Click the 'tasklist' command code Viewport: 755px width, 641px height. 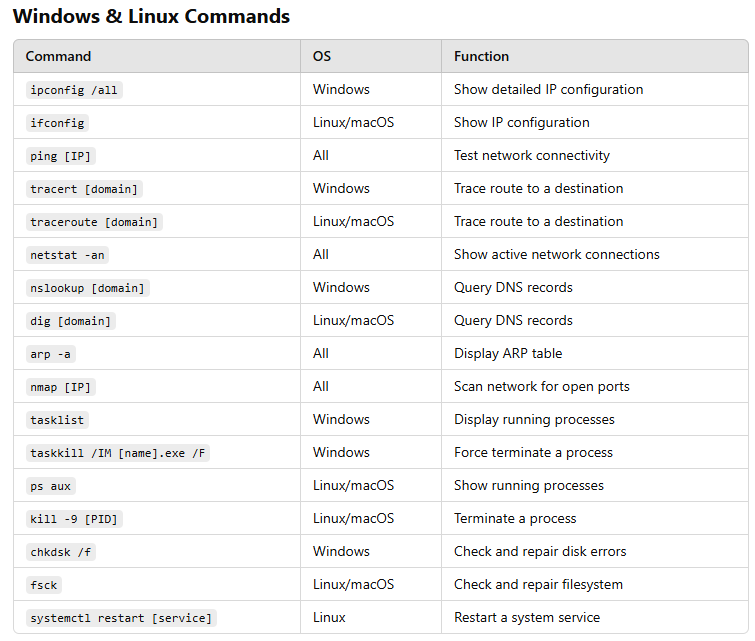tap(57, 420)
